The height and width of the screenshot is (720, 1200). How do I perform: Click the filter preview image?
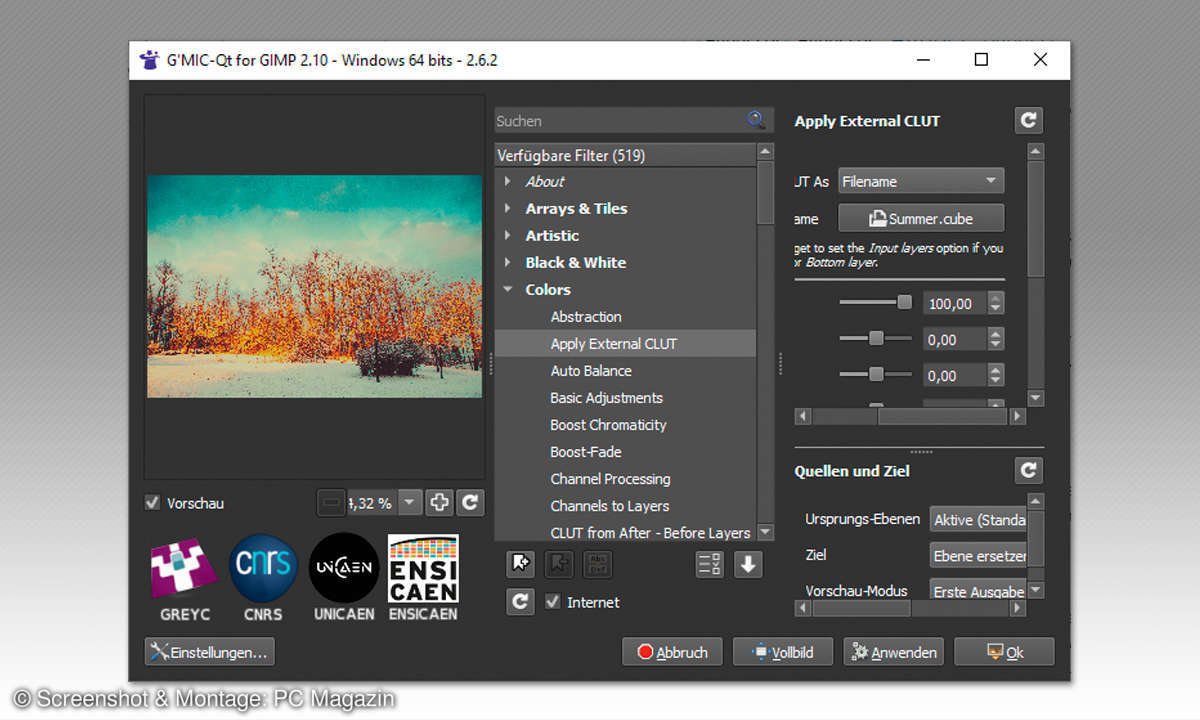click(315, 286)
